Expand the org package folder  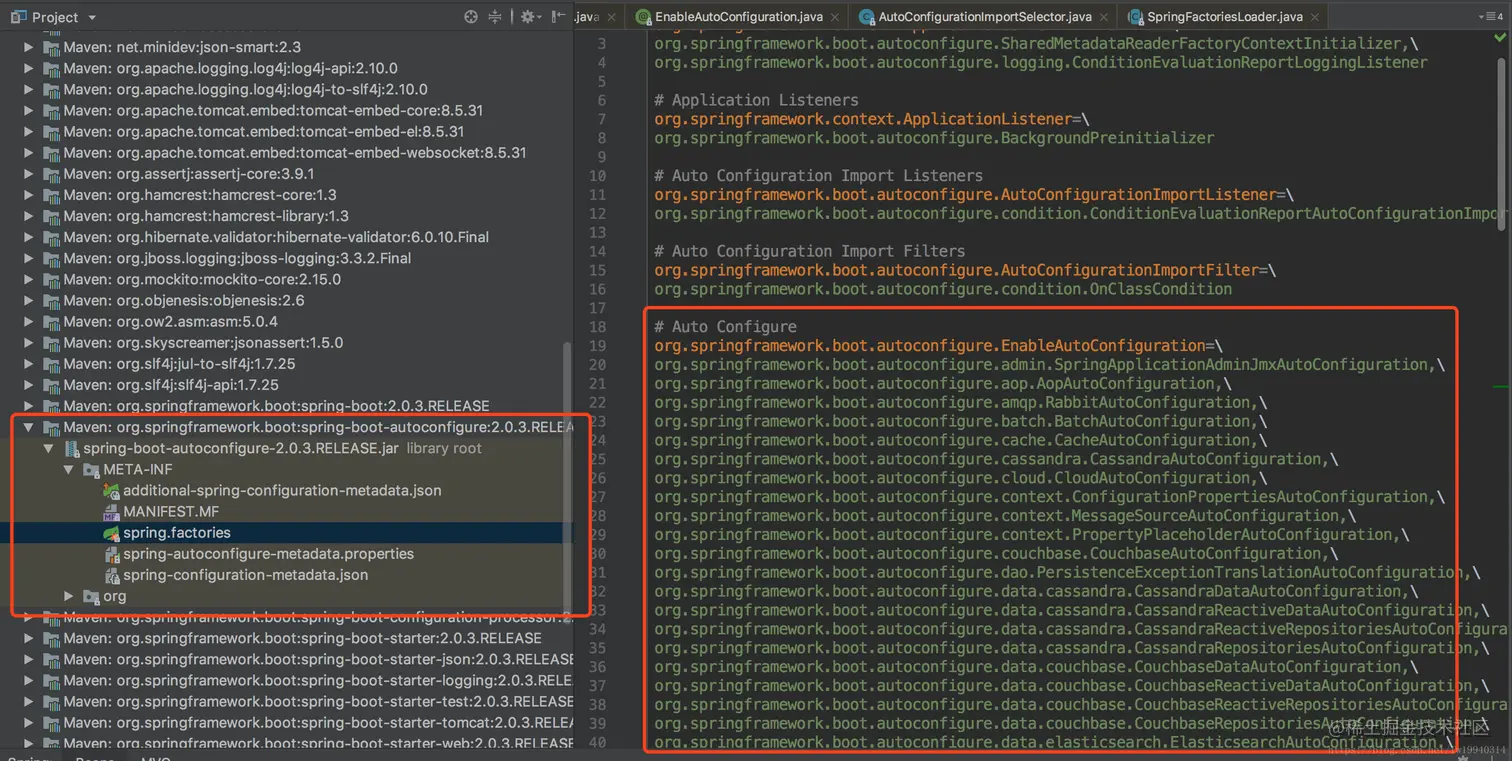click(69, 596)
